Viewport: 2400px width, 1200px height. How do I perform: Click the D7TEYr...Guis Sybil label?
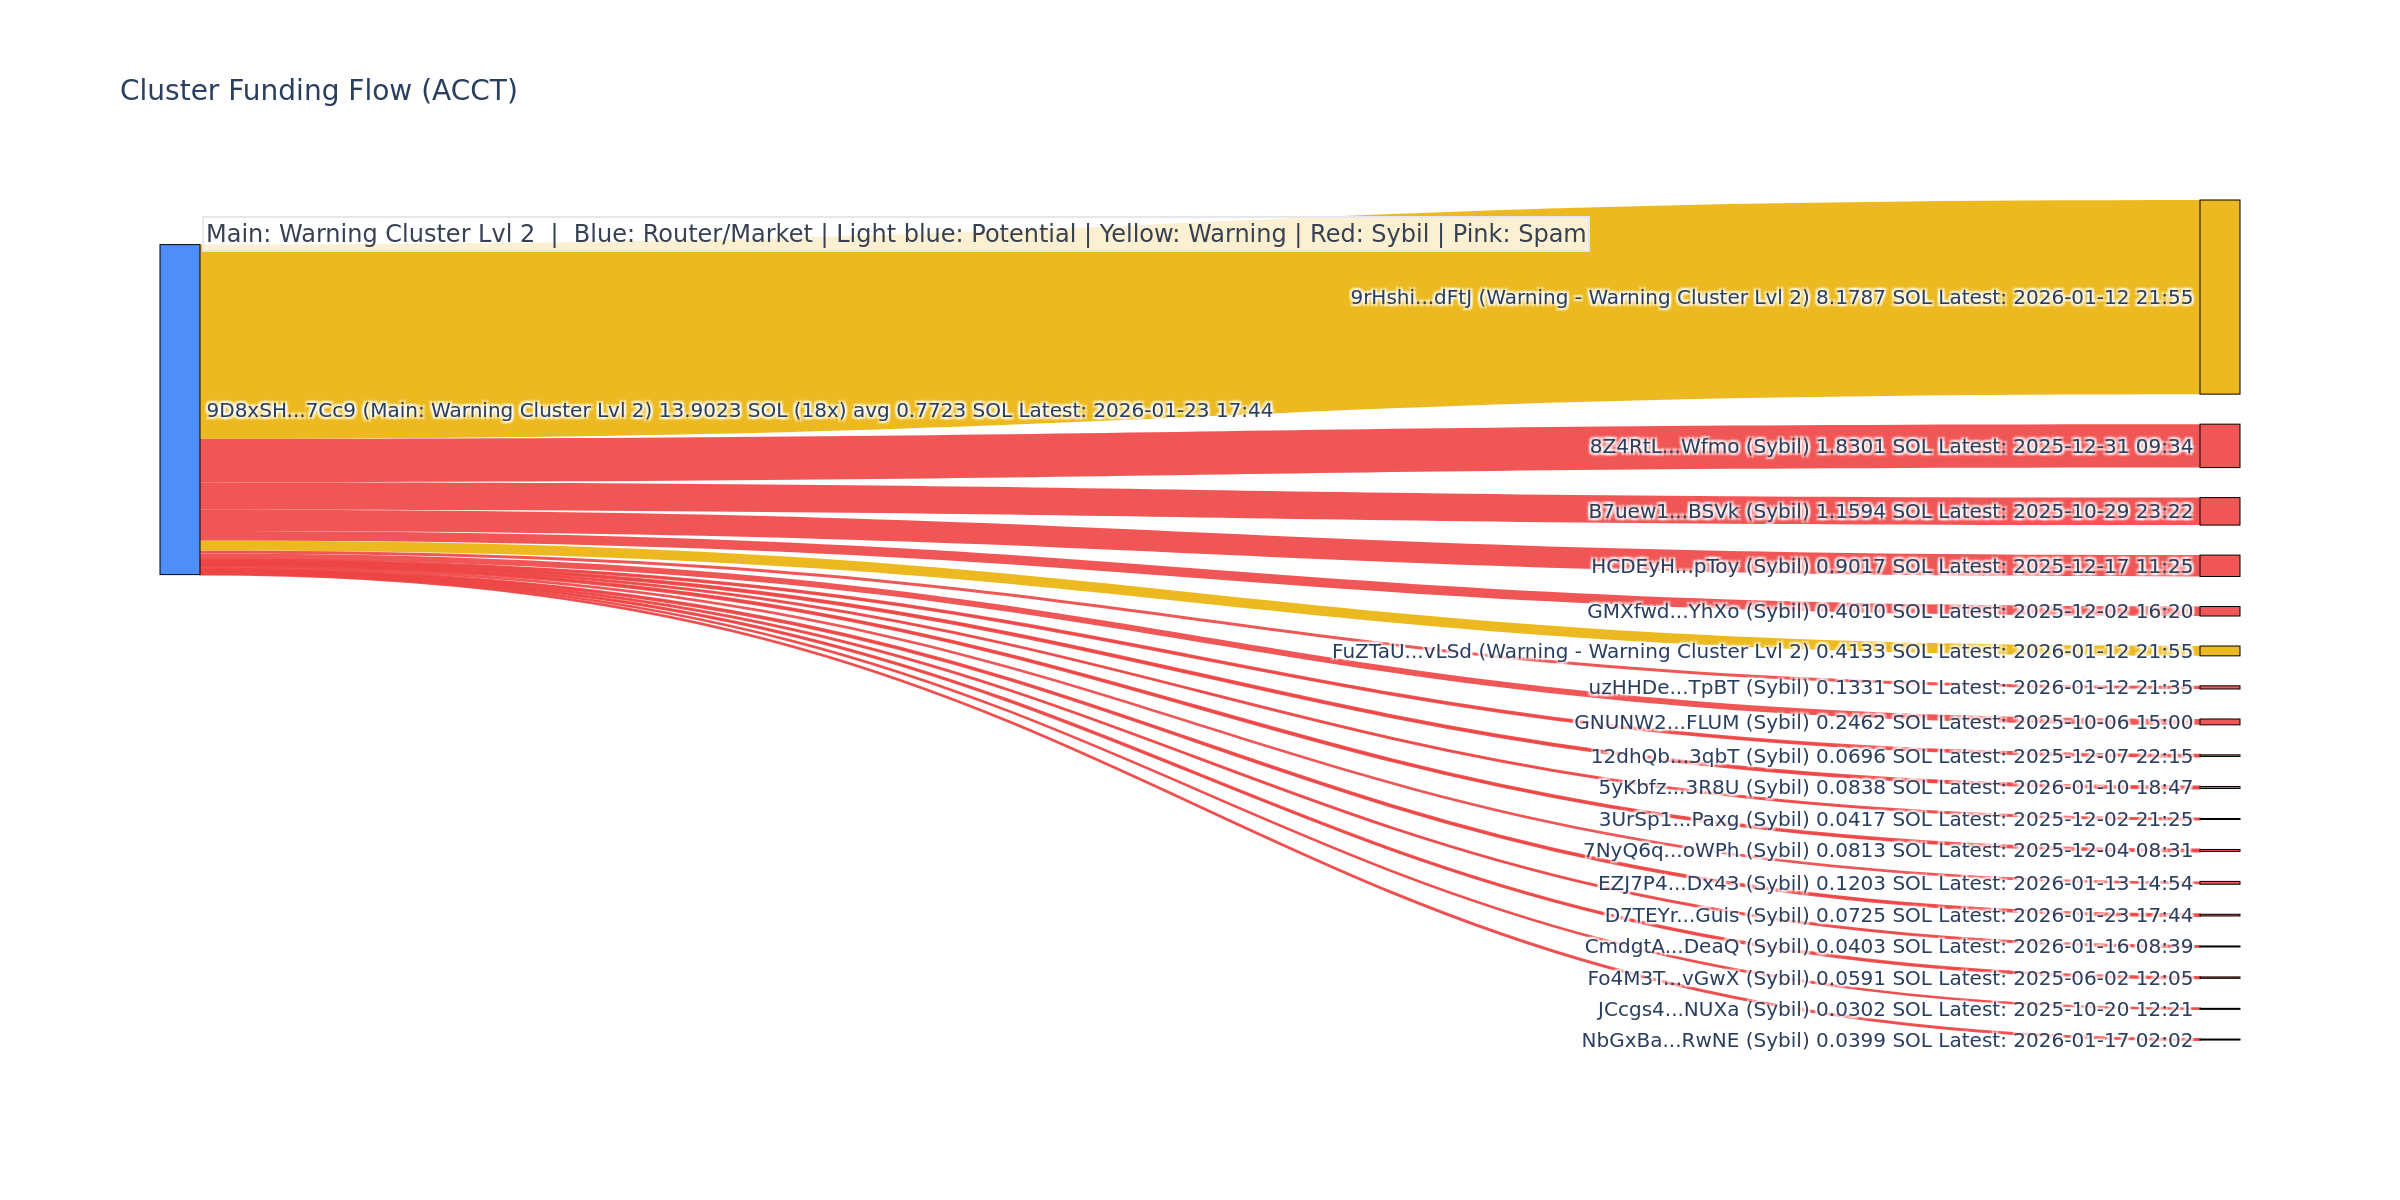click(x=1898, y=916)
